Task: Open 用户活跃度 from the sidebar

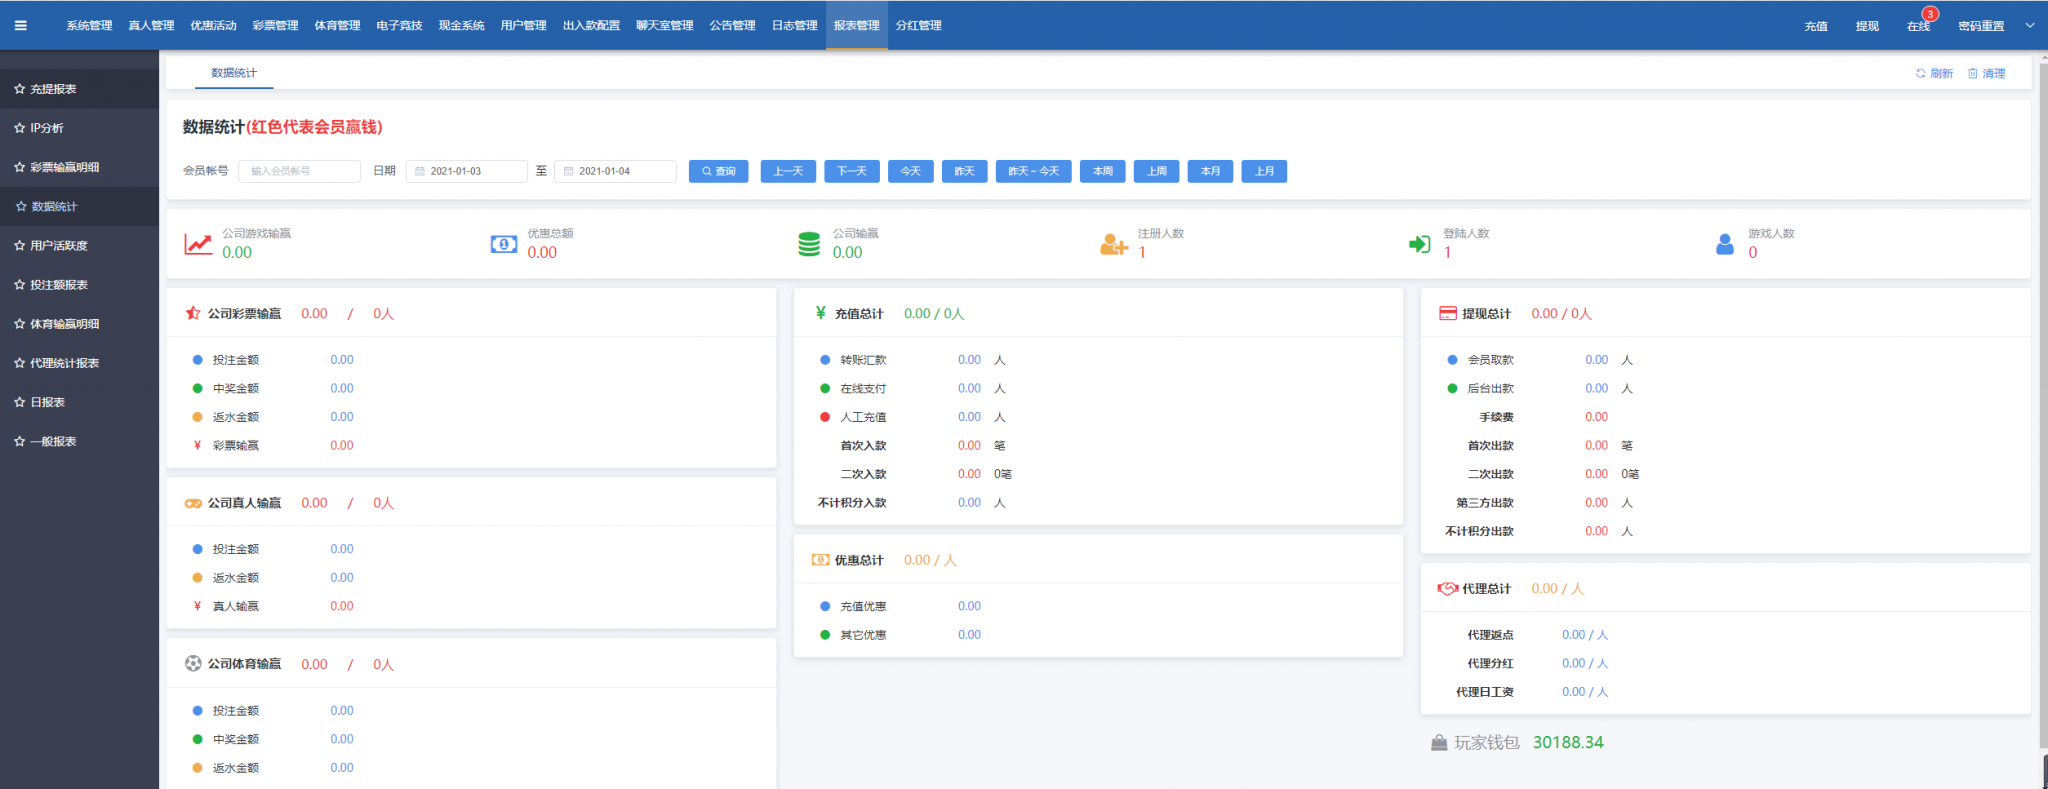Action: (59, 245)
